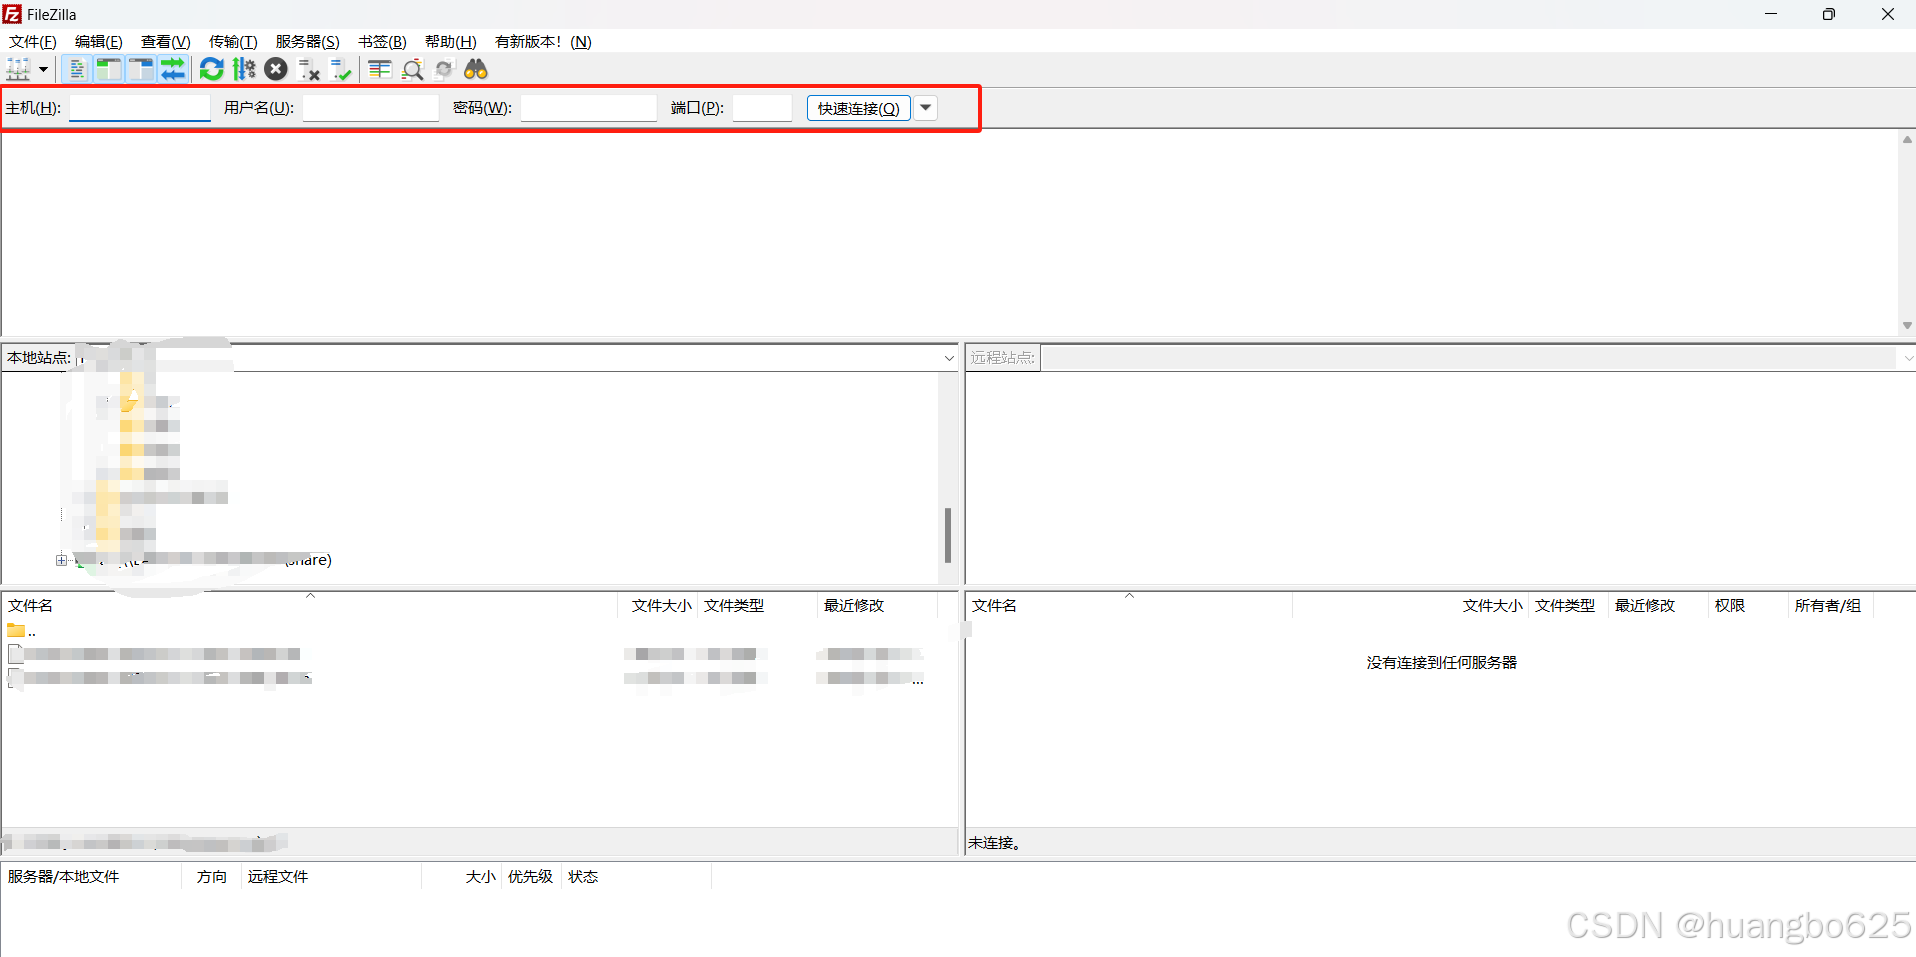Click the 快速连接(Q) button

point(859,108)
